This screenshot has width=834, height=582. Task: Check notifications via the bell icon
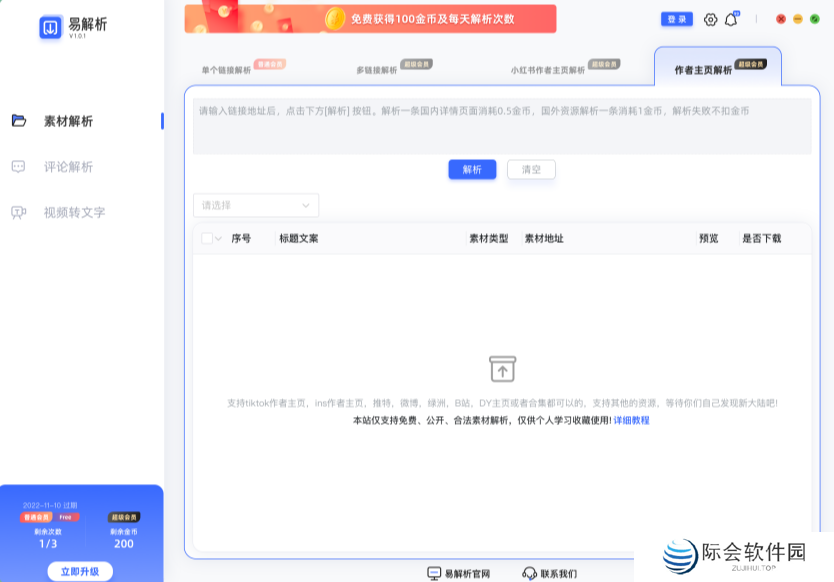(731, 19)
